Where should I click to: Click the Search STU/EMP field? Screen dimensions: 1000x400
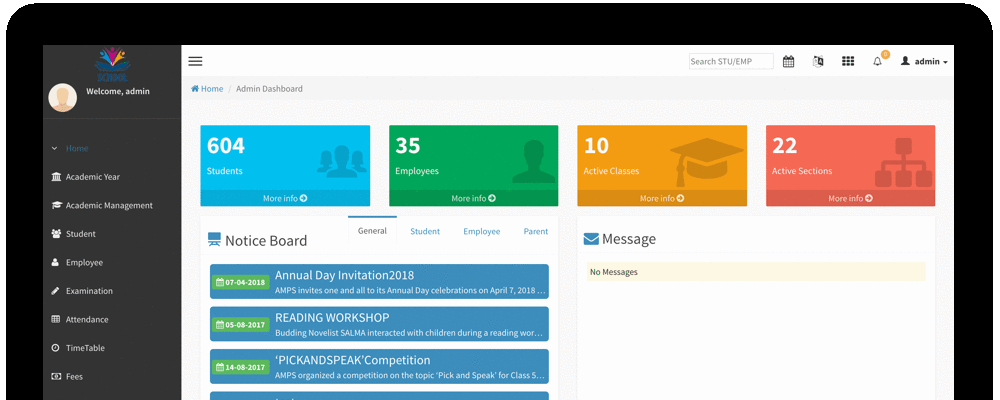(731, 61)
